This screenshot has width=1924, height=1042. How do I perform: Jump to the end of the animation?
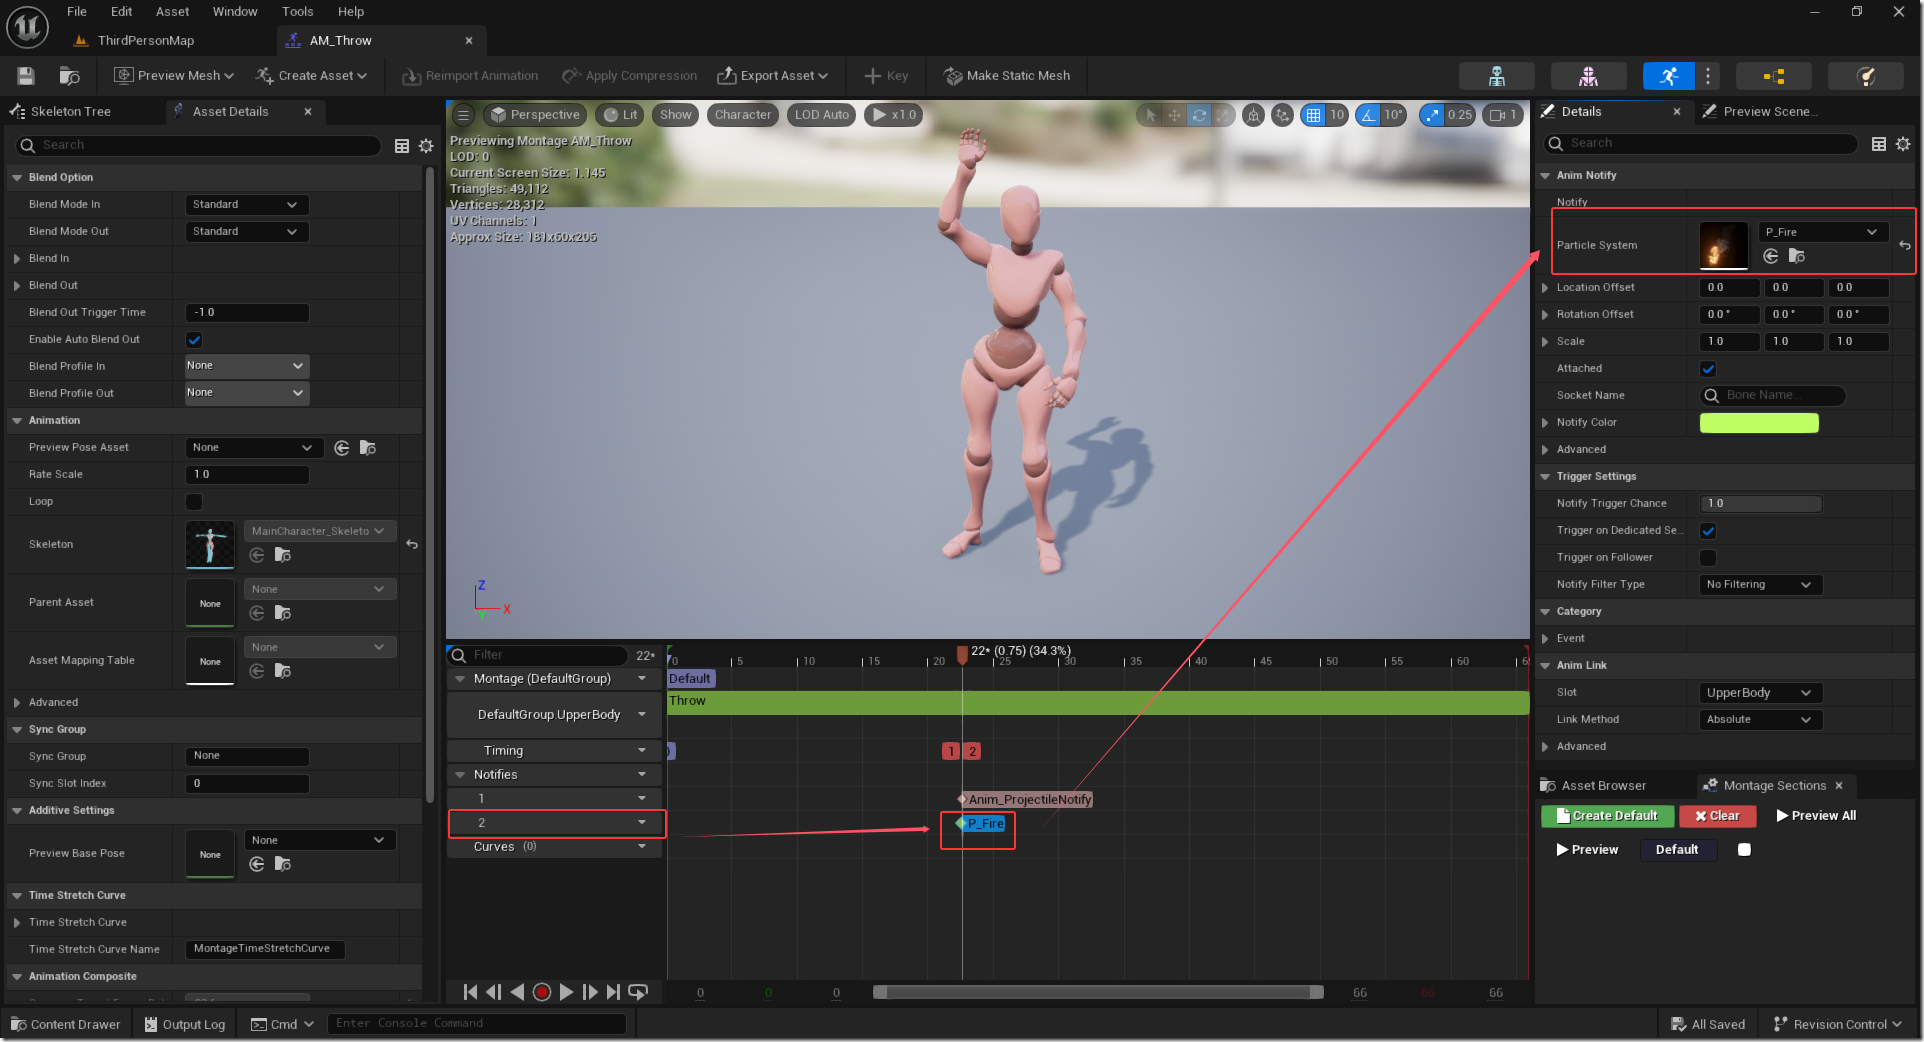coord(613,992)
